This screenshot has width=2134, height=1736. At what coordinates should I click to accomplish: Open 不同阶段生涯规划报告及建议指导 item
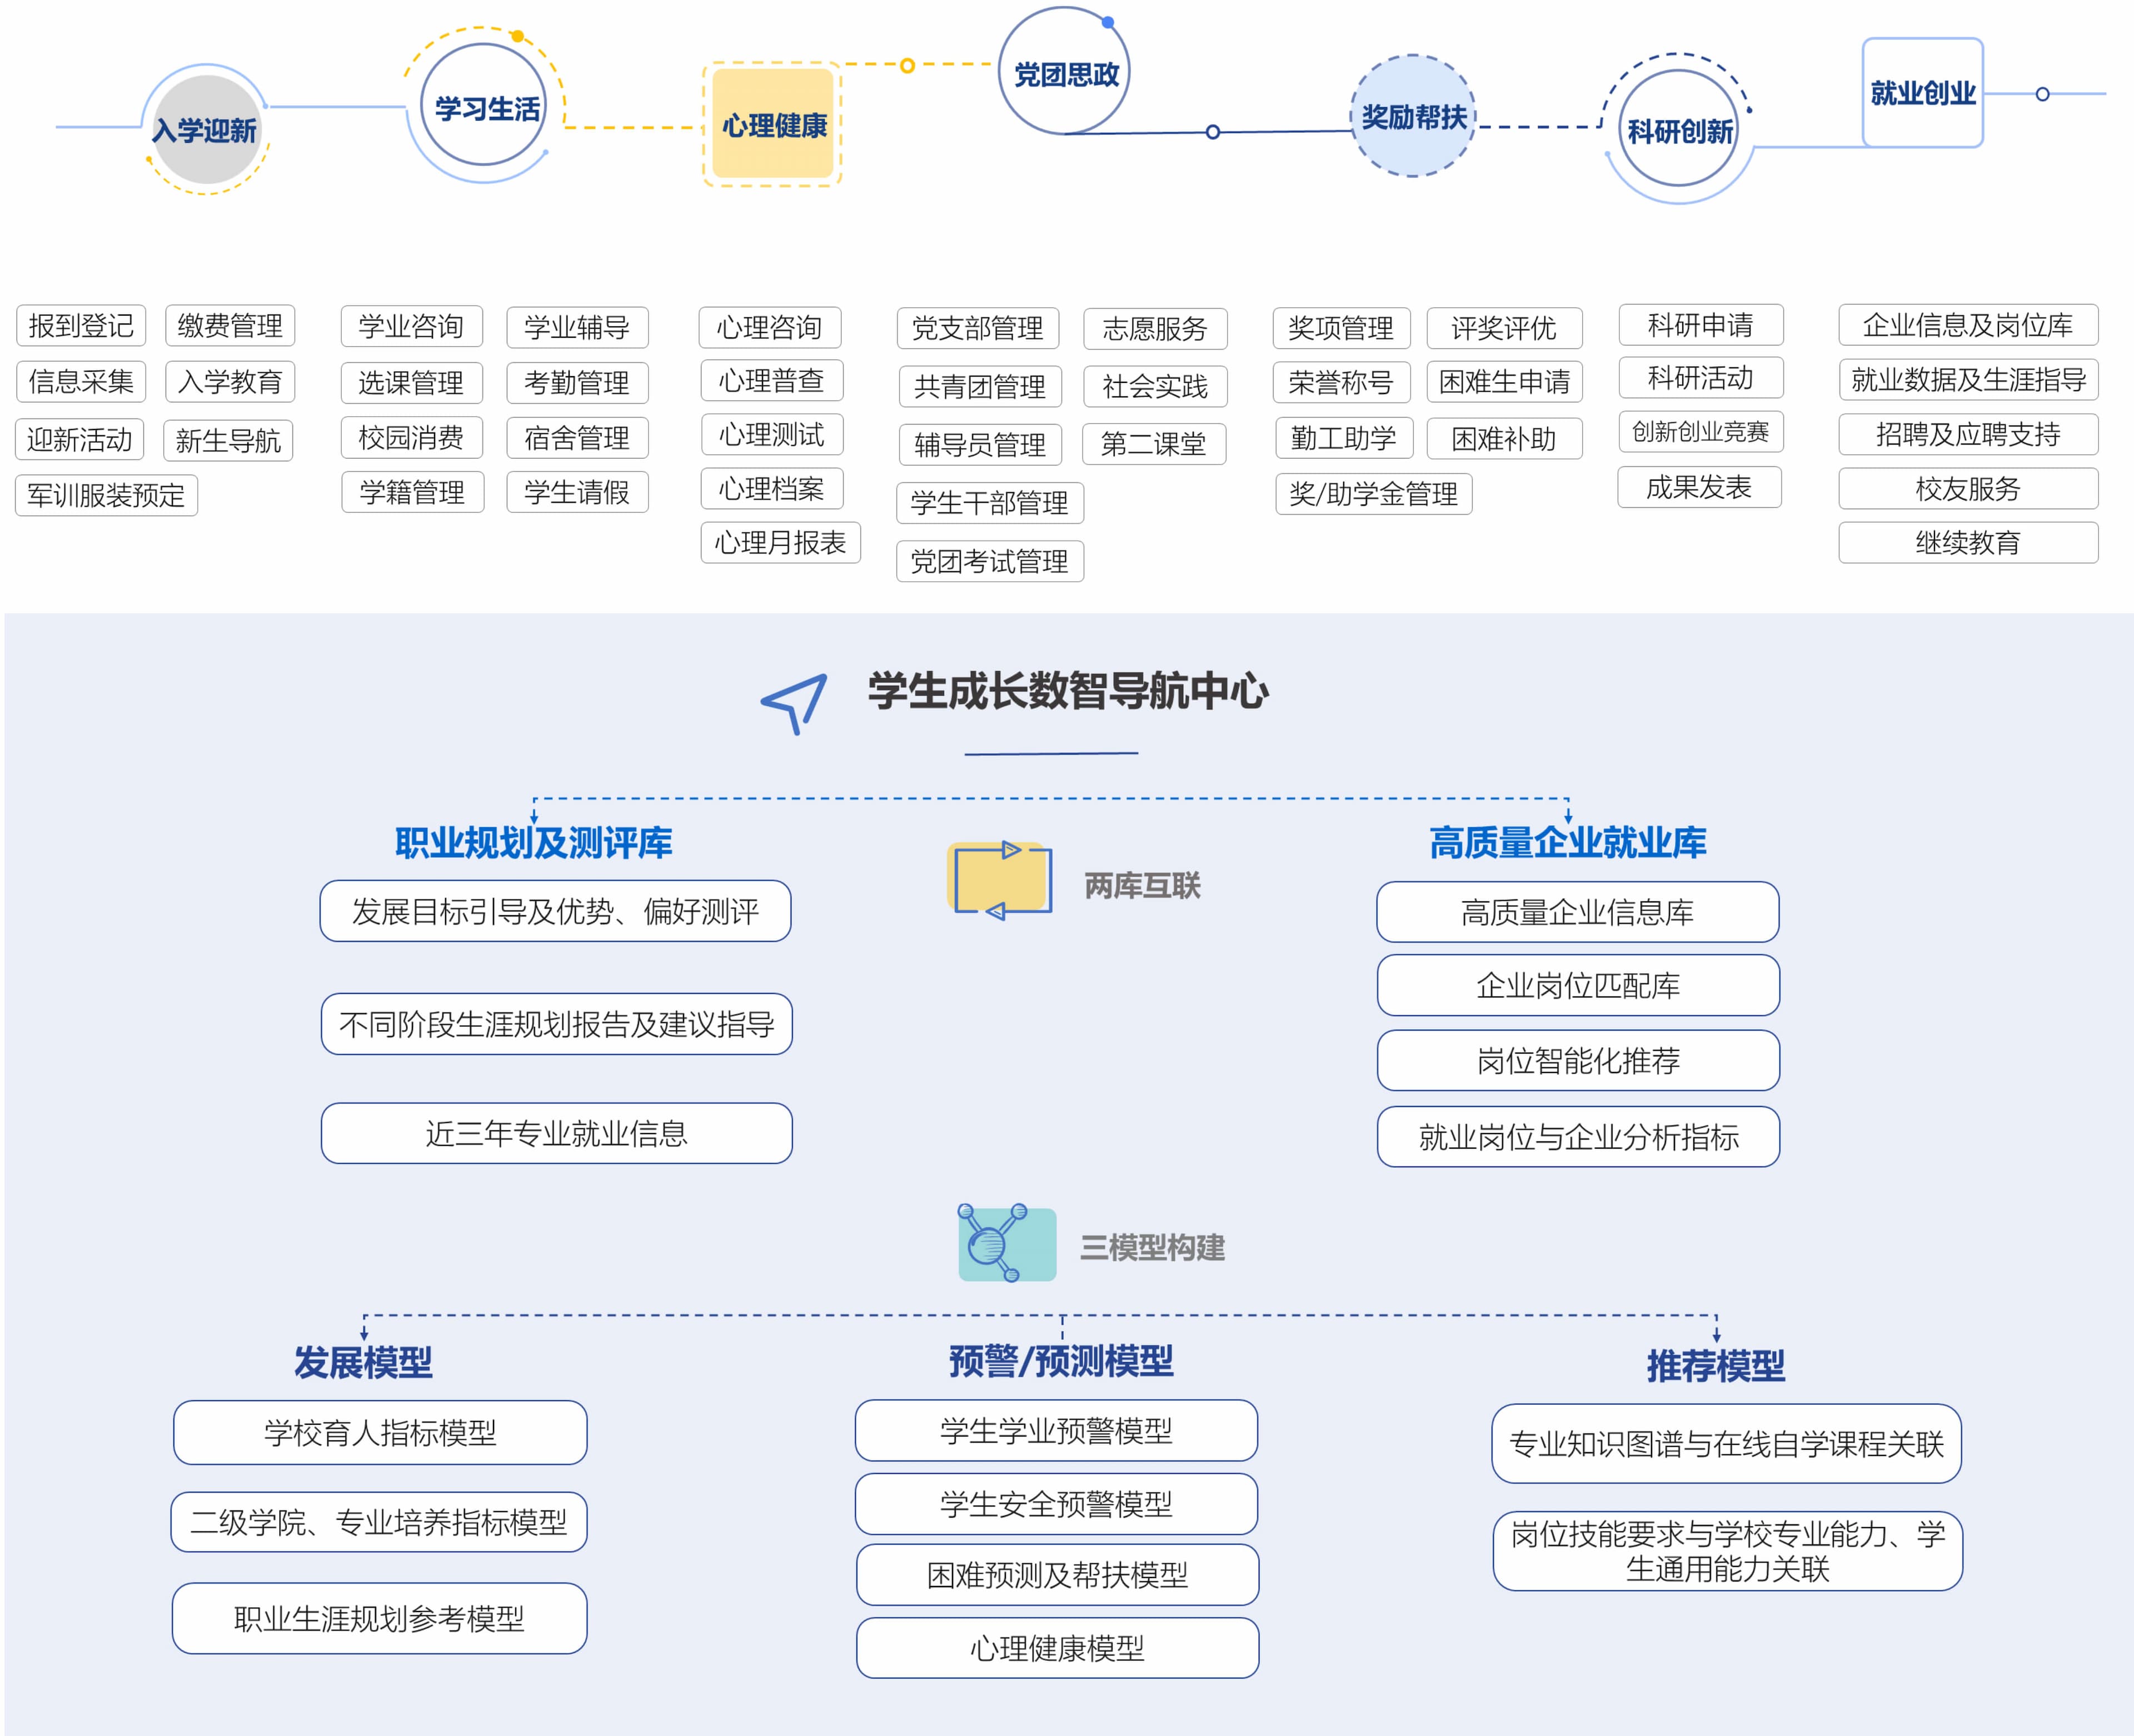[557, 1024]
